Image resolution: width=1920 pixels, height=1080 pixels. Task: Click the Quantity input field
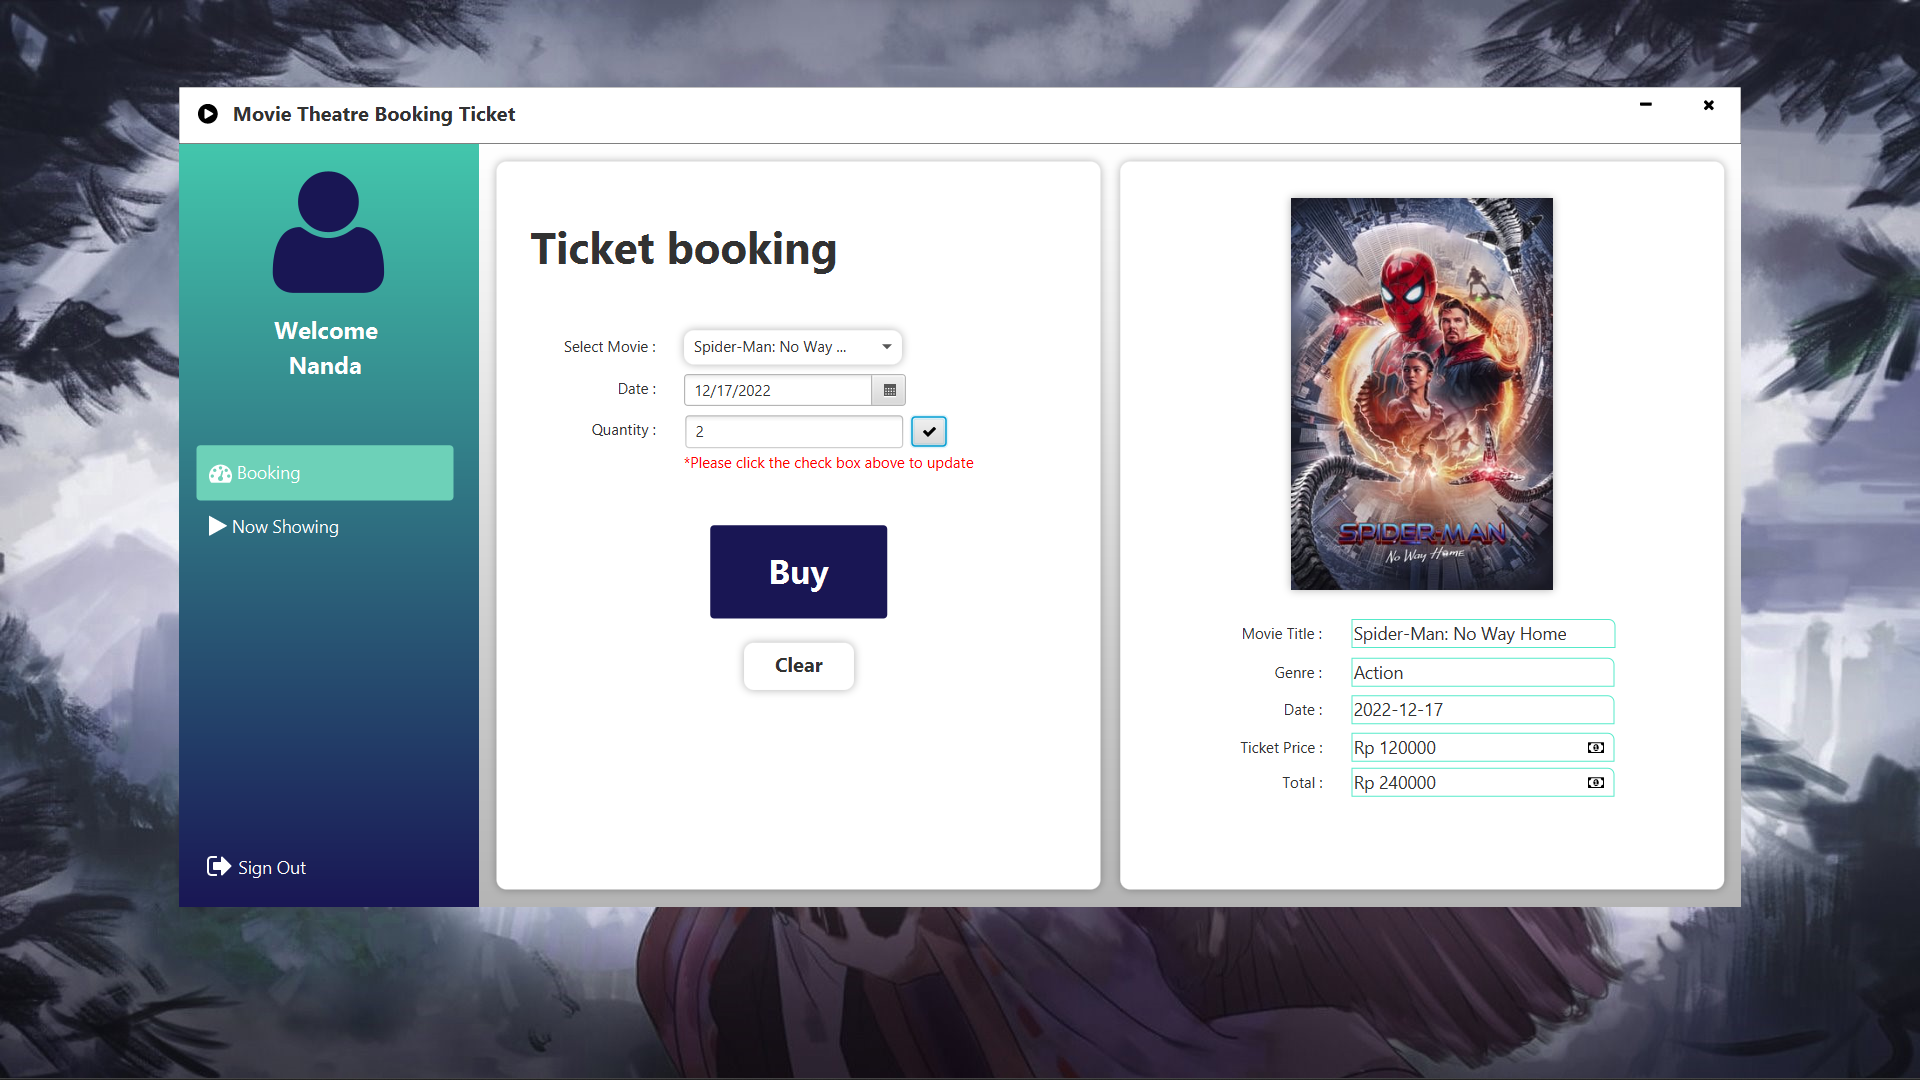(793, 431)
